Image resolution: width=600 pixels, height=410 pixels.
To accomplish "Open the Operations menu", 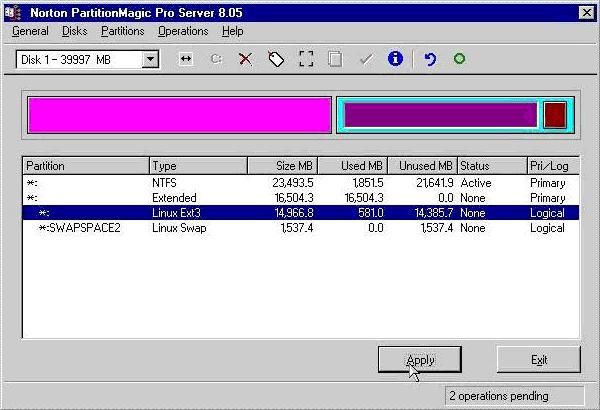I will 183,31.
